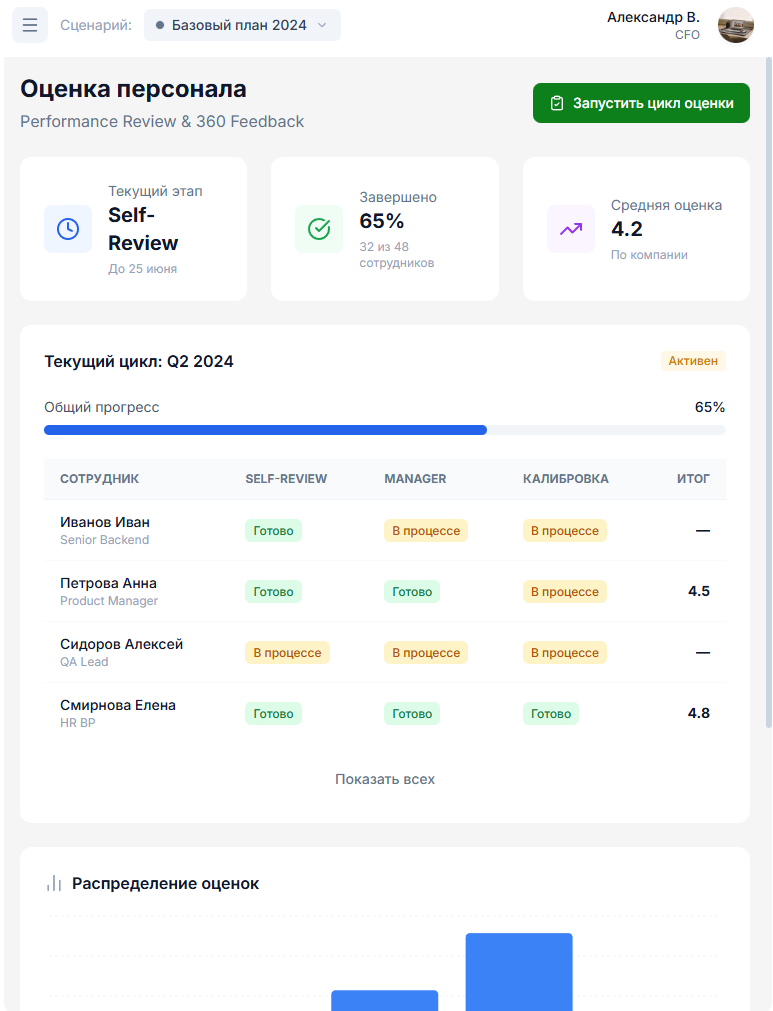Expand the Базовый план 2024 scenario dropdown
Screen dimensions: 773x1011
[241, 25]
